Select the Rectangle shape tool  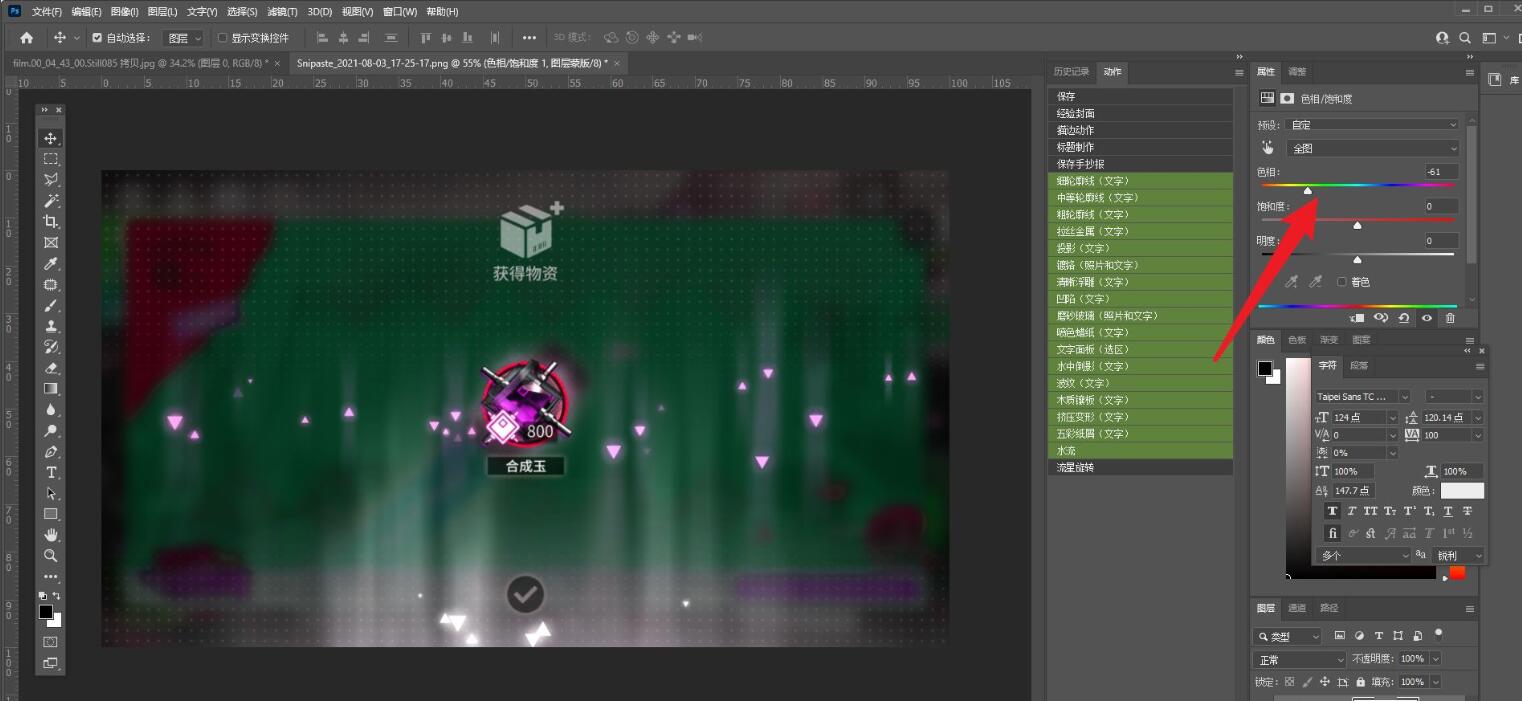(x=50, y=514)
